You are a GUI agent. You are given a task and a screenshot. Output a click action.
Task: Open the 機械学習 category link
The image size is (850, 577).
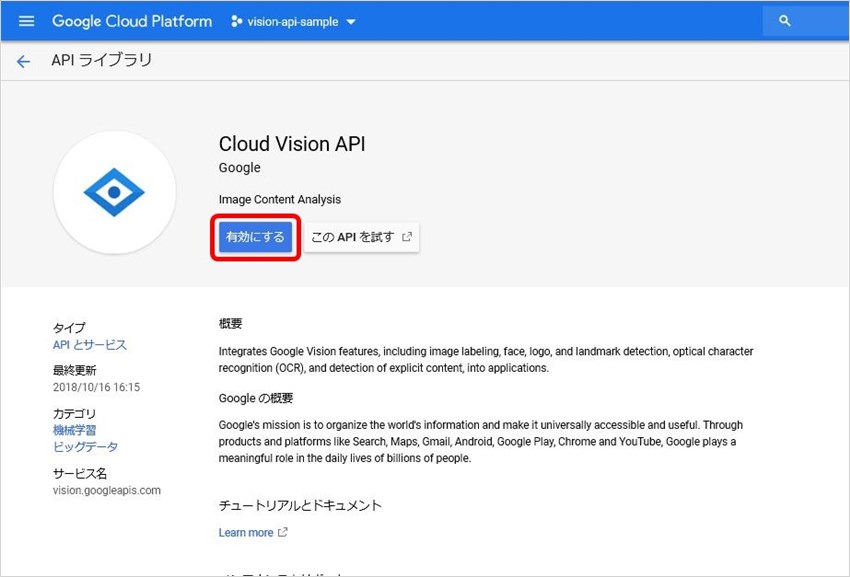[x=74, y=430]
